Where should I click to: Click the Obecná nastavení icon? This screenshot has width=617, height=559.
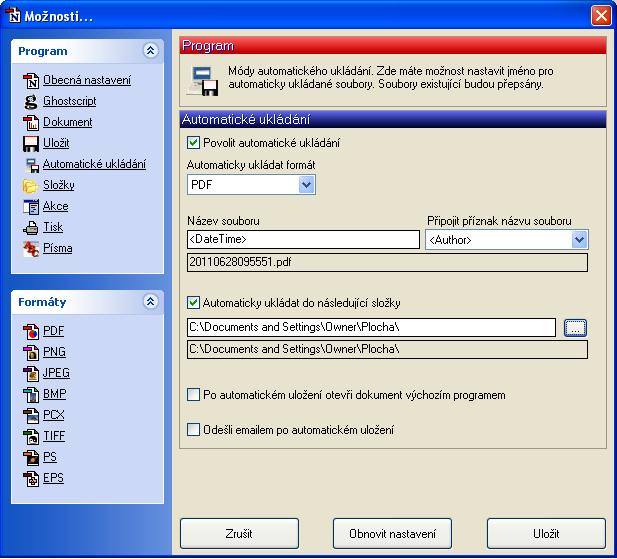(x=31, y=80)
